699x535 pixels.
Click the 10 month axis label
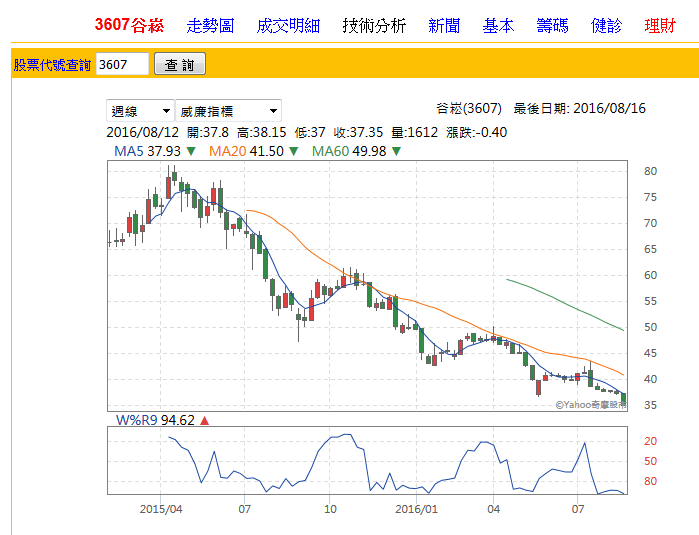tap(330, 509)
